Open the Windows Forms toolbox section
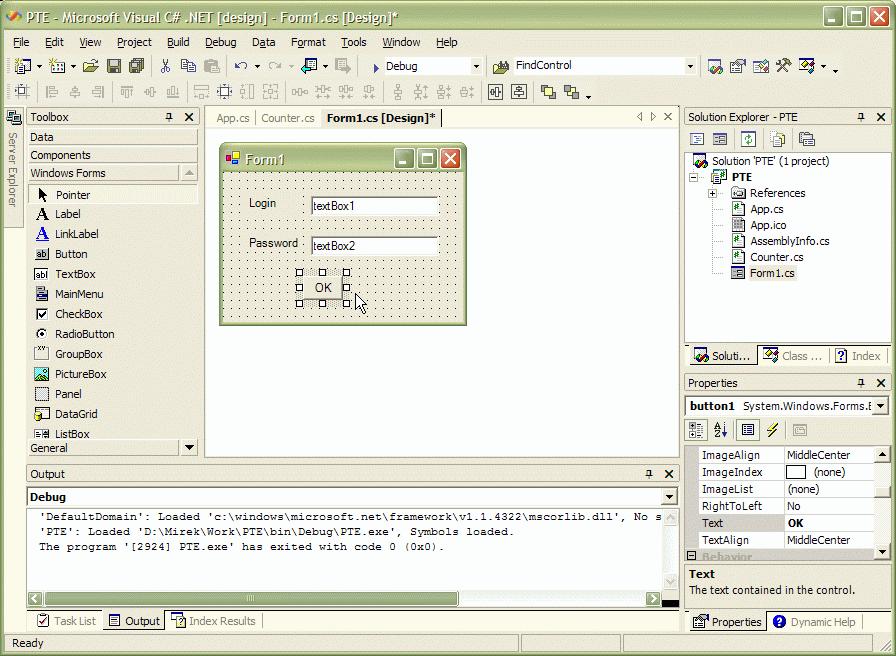 click(104, 173)
